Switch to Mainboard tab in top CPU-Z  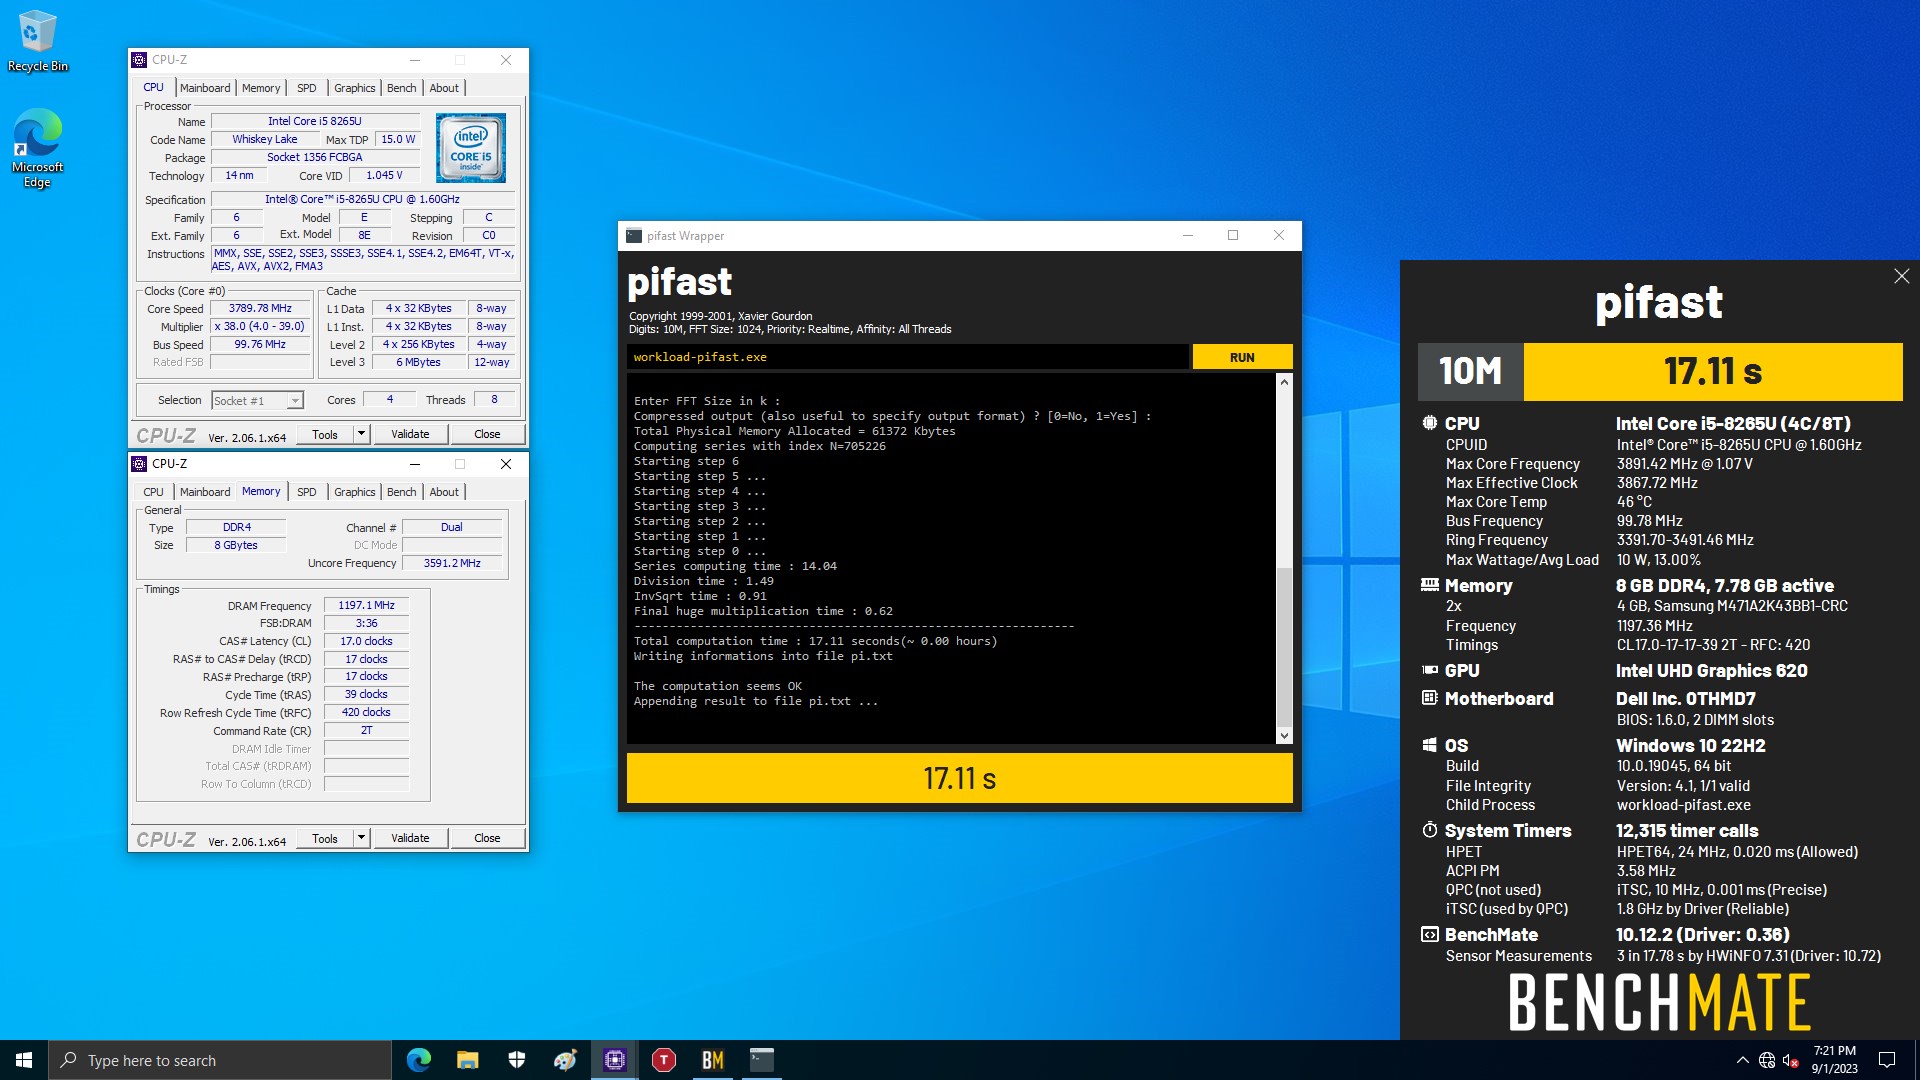click(205, 88)
